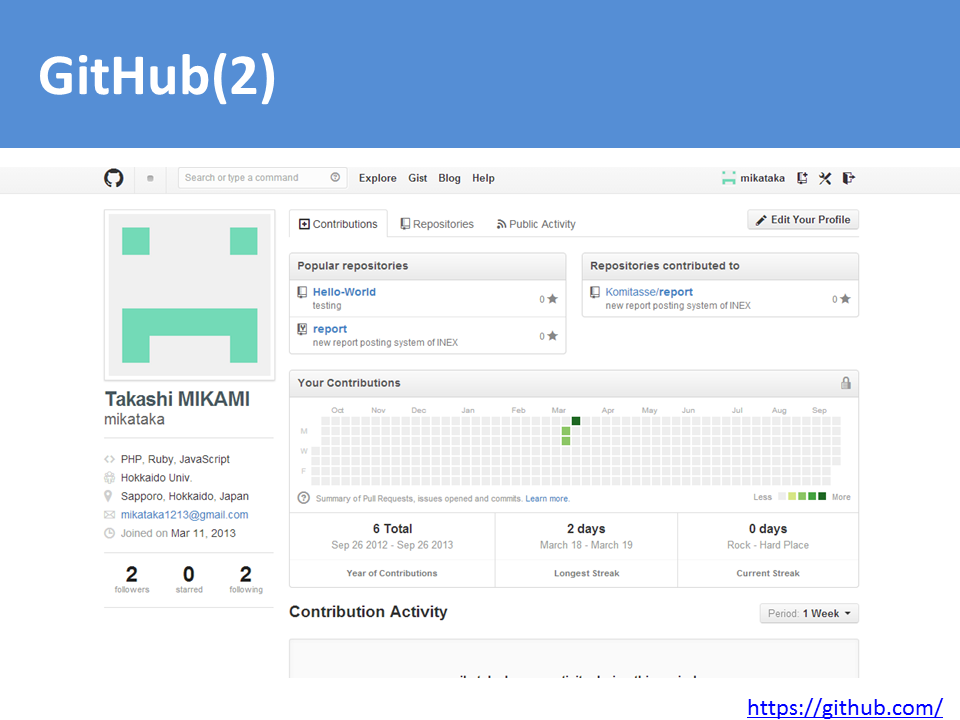Click the Edit Your Profile button
The image size is (960, 720).
(803, 220)
